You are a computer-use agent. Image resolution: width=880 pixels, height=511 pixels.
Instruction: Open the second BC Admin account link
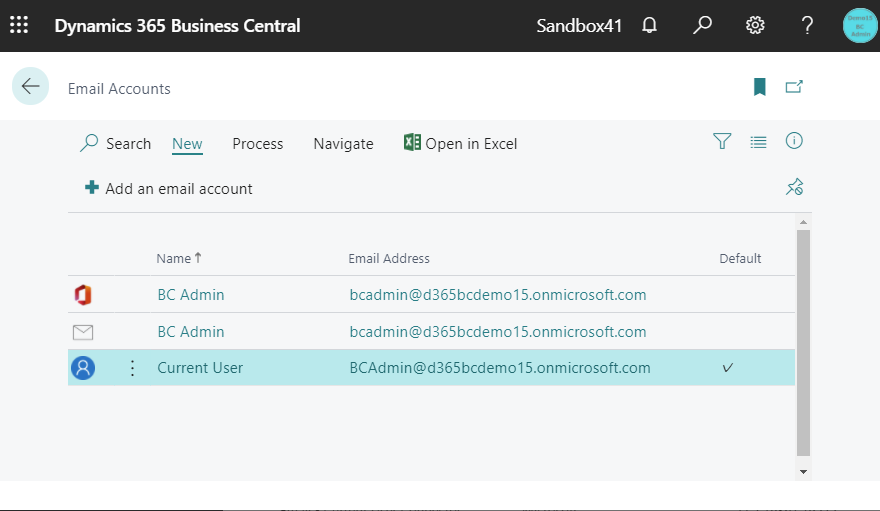(191, 332)
